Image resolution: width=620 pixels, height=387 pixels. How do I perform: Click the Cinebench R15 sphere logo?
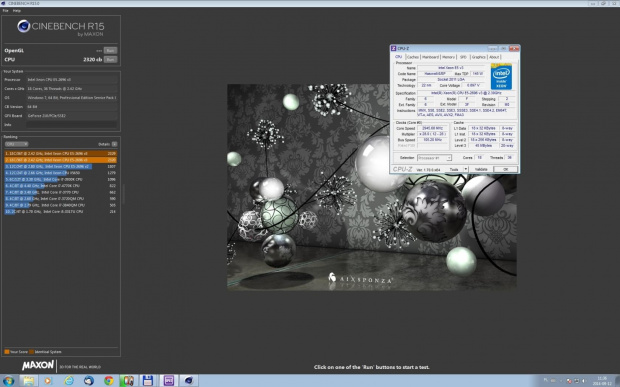pyautogui.click(x=24, y=26)
